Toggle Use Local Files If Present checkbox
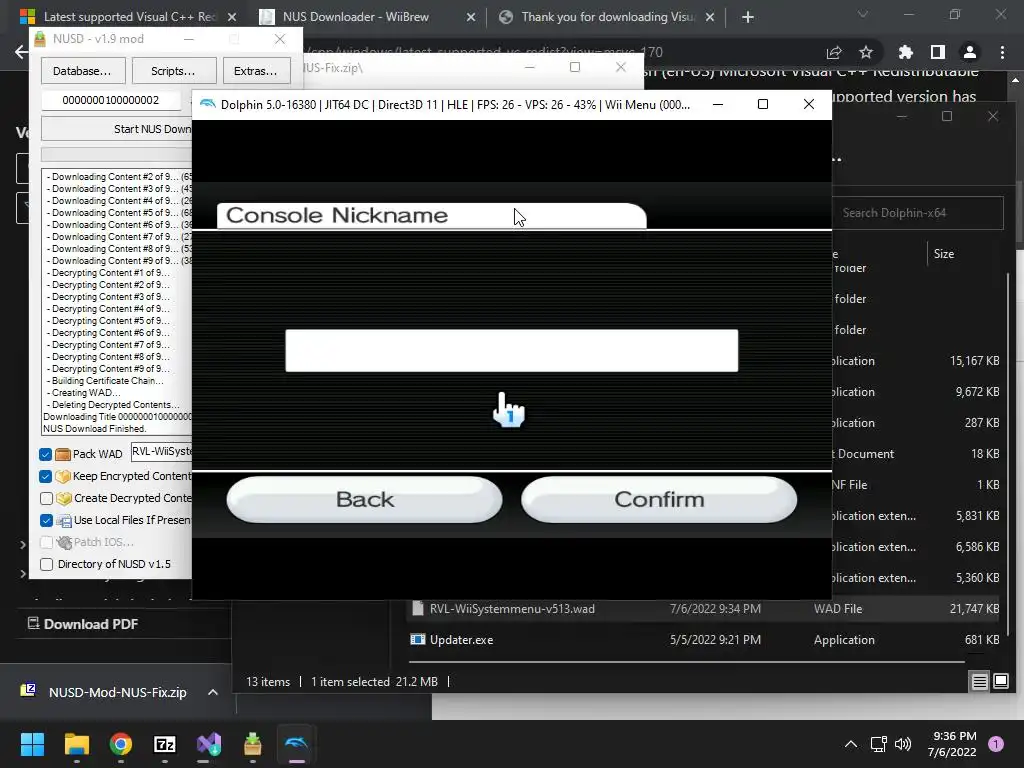This screenshot has height=768, width=1024. click(46, 520)
